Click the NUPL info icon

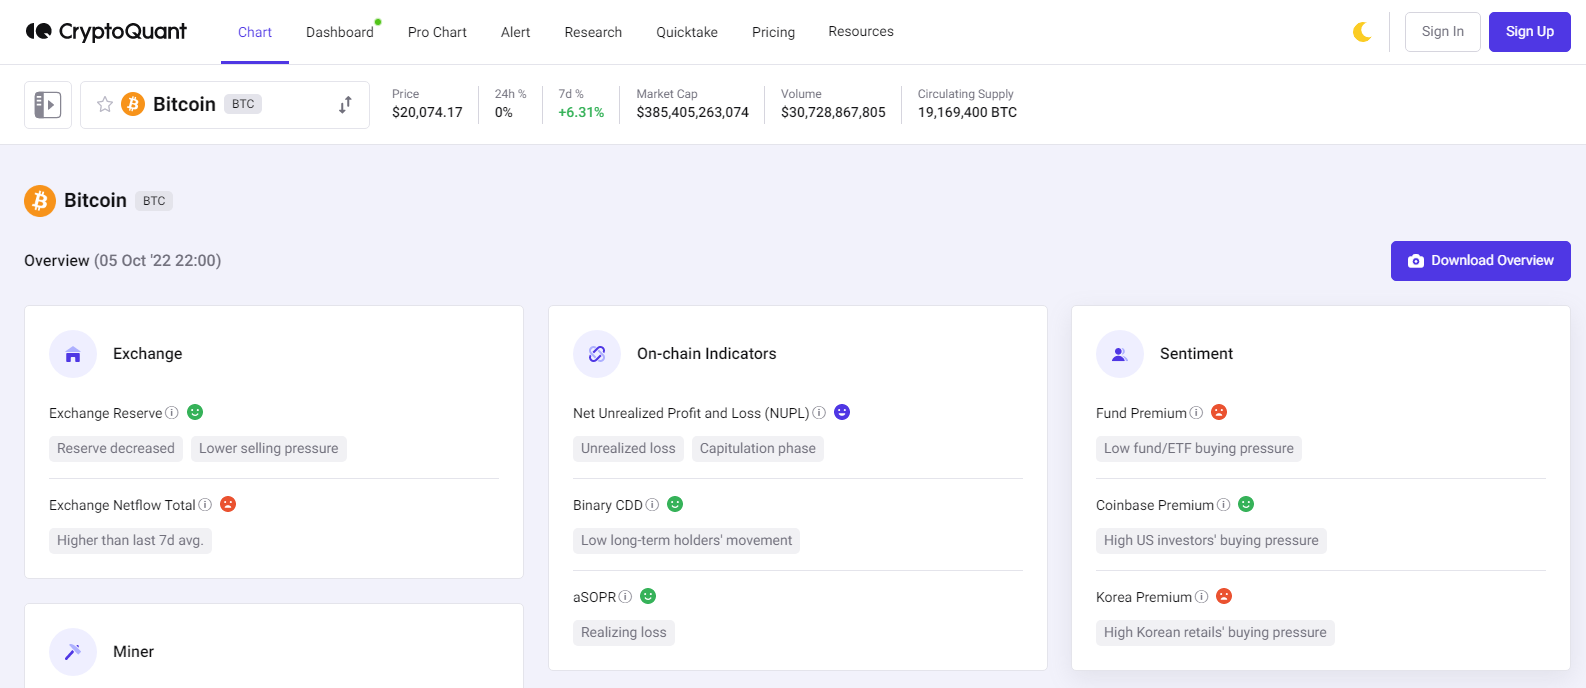click(x=819, y=413)
